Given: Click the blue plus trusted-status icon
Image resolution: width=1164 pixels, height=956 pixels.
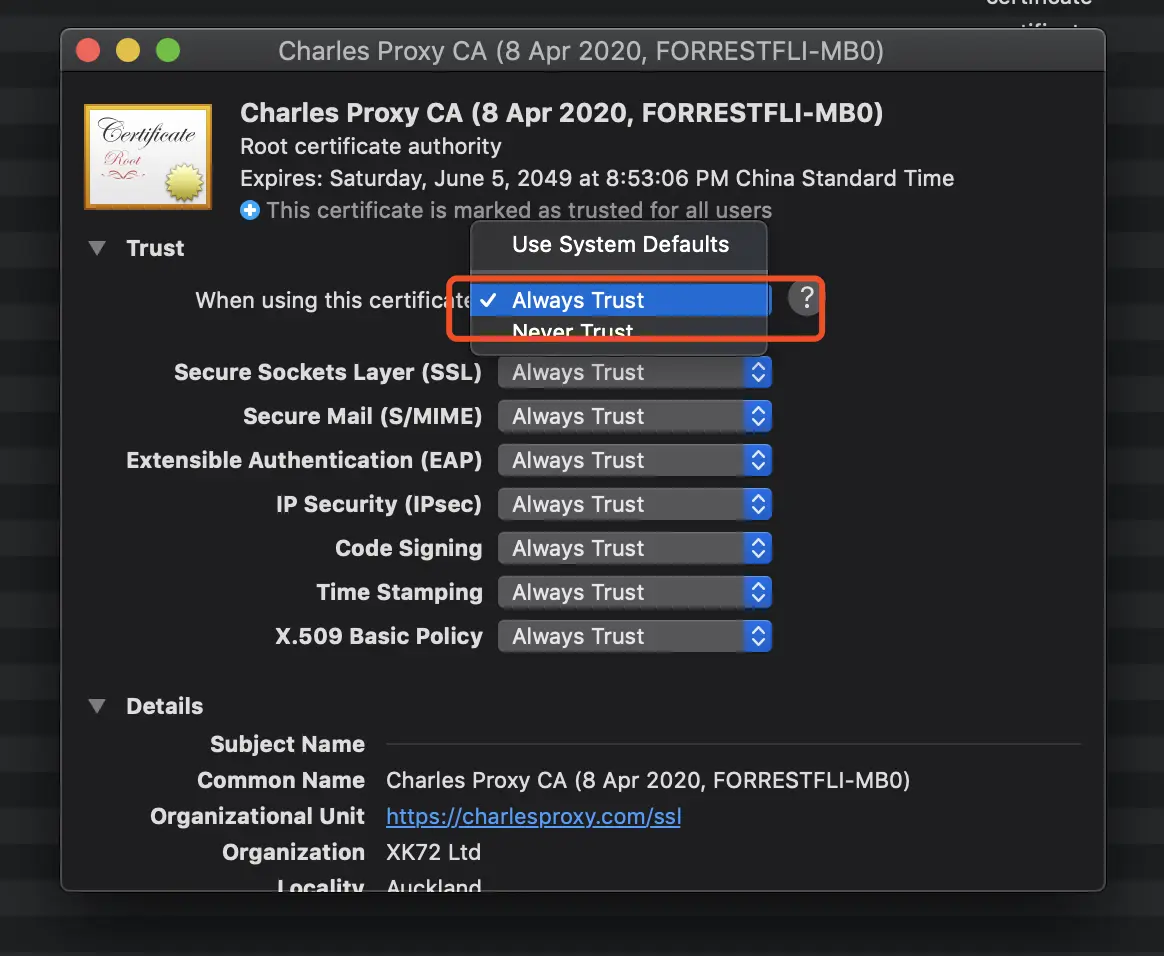Looking at the screenshot, I should tap(250, 211).
